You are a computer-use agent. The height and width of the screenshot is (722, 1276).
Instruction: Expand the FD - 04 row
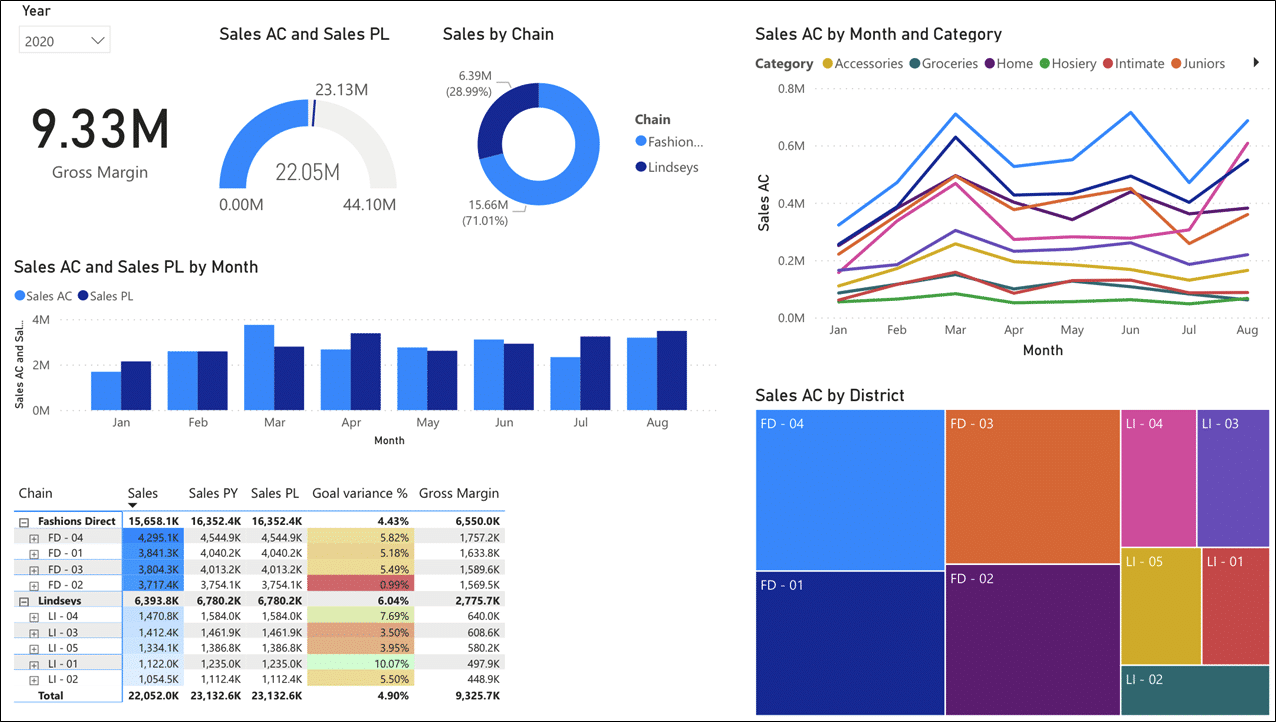[x=34, y=538]
